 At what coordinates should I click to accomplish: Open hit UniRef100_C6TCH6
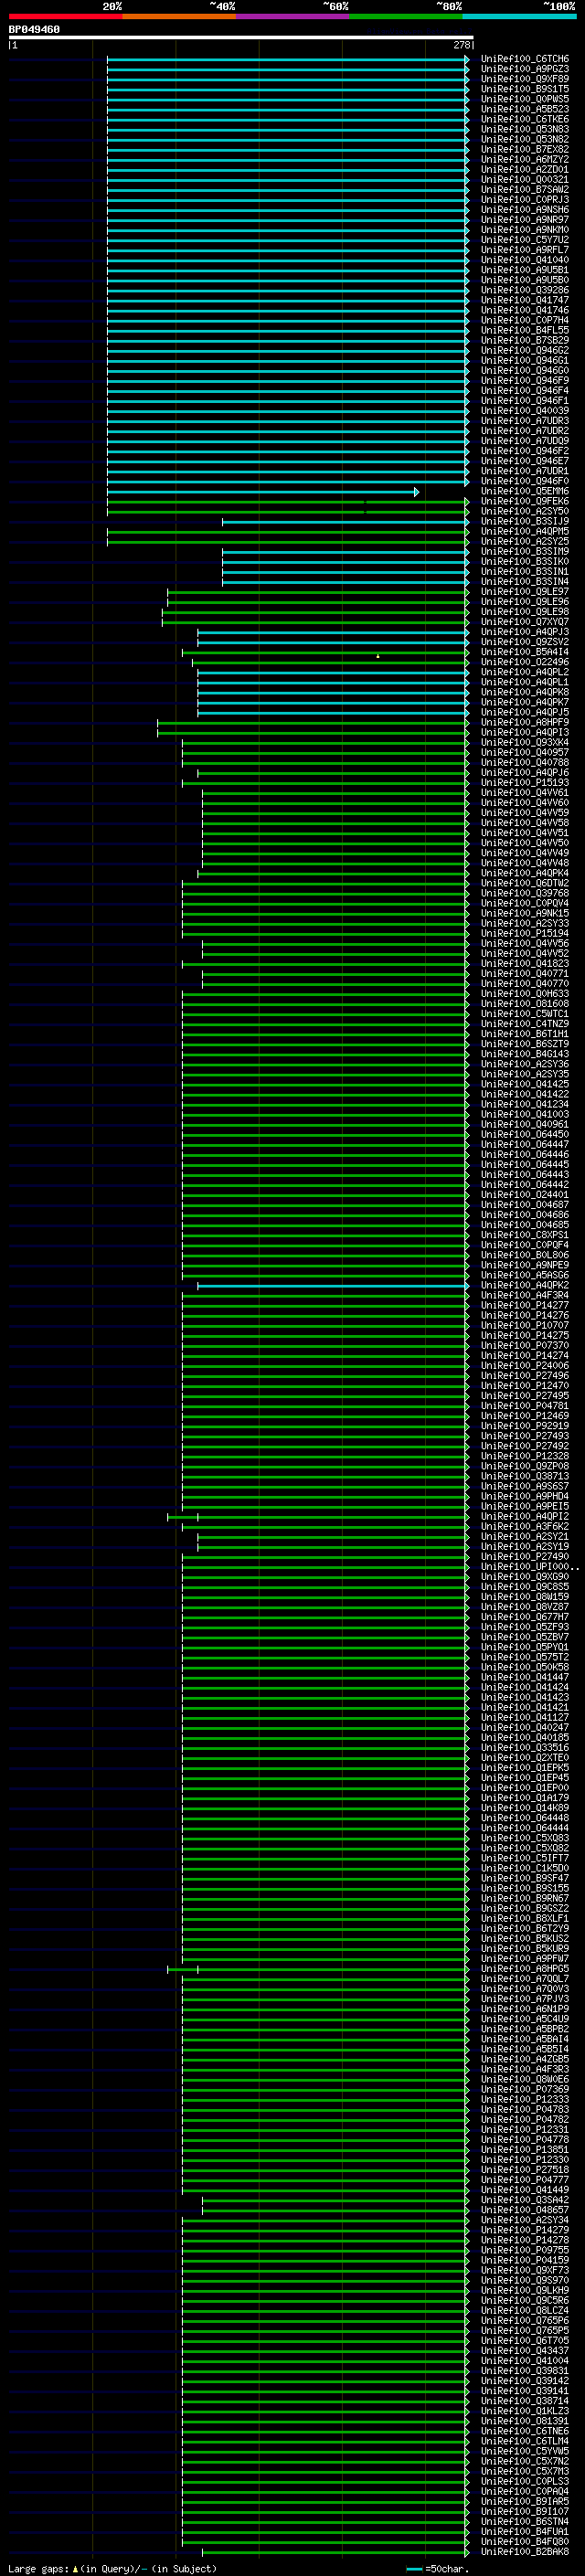pyautogui.click(x=525, y=59)
